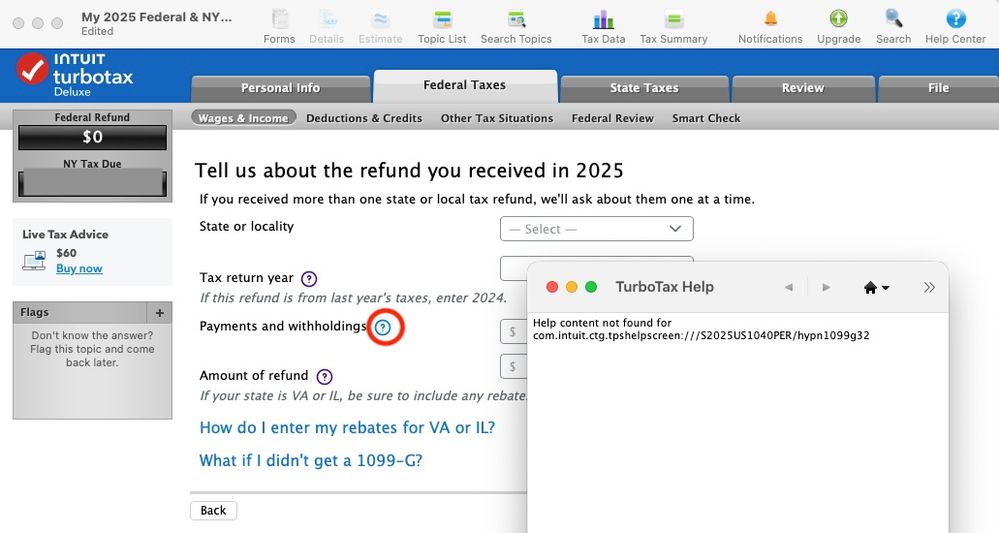999x533 pixels.
Task: Expand TurboTax Help toolbar overflow chevrons
Action: point(929,287)
